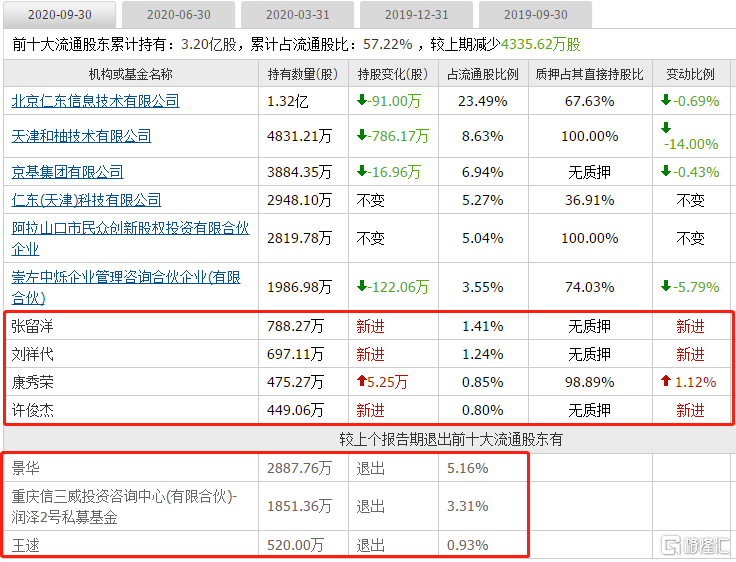The width and height of the screenshot is (736, 562).
Task: Click the down arrow beside -91.00万
Action: pos(361,100)
